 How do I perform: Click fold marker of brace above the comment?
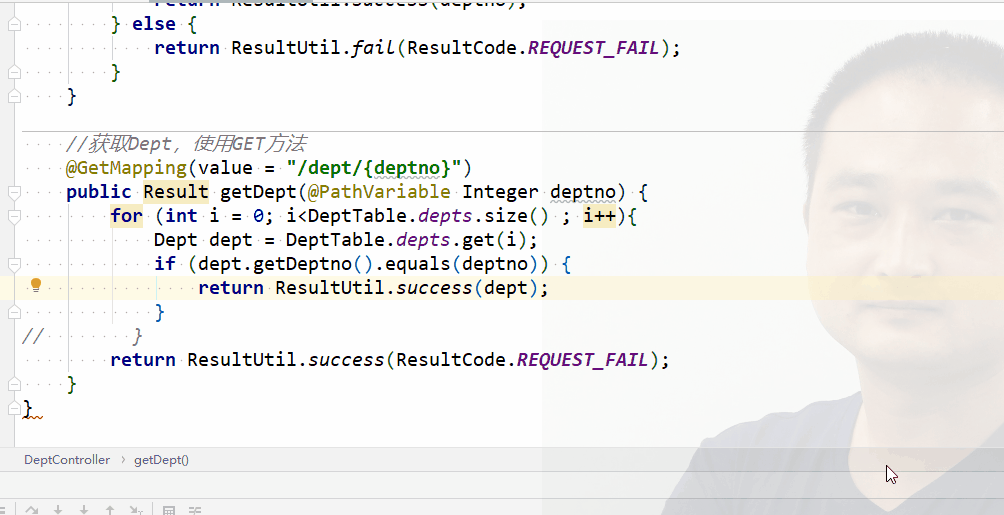click(14, 96)
